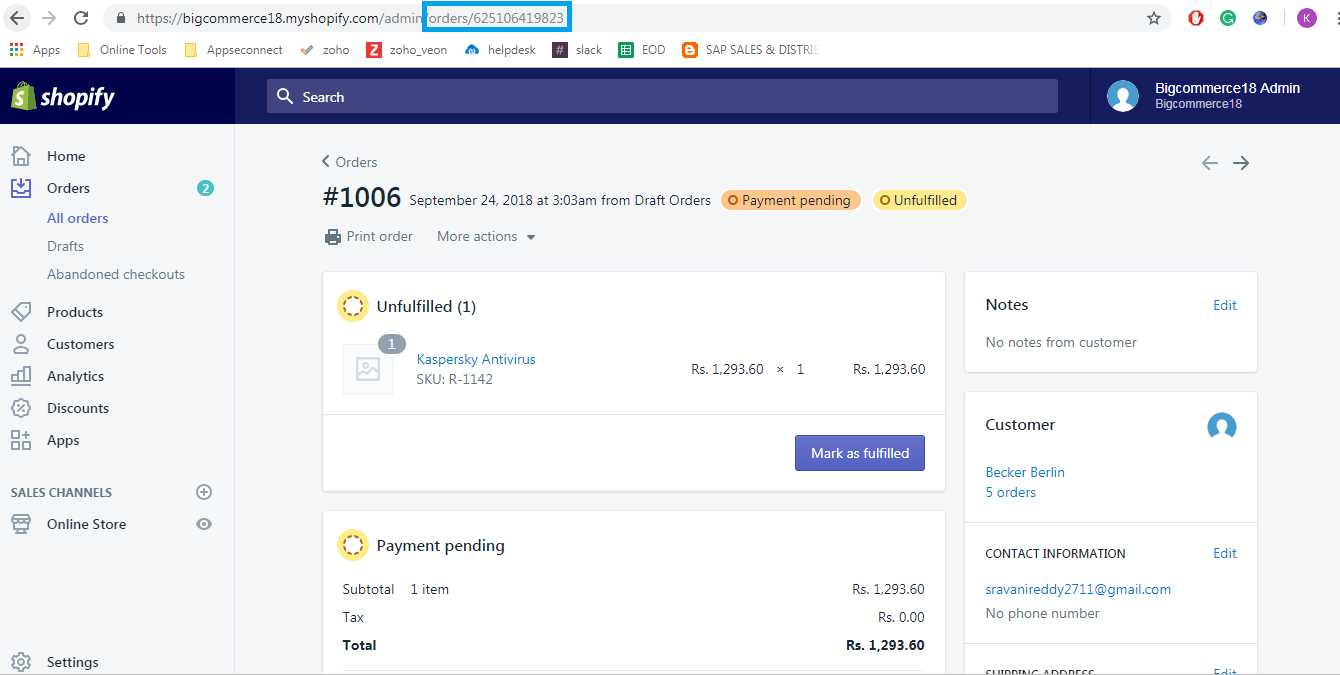Click the browser forward arrow

coord(49,18)
